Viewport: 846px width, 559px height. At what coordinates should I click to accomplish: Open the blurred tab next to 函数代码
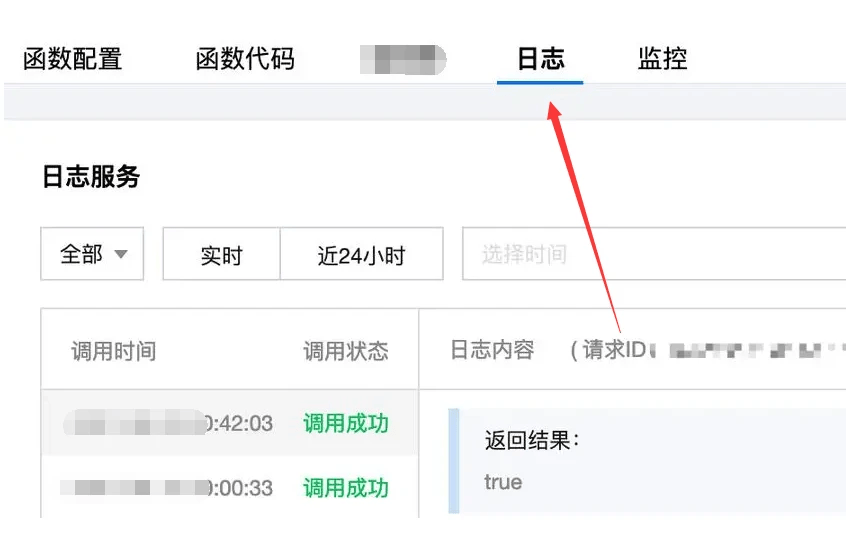pyautogui.click(x=403, y=59)
